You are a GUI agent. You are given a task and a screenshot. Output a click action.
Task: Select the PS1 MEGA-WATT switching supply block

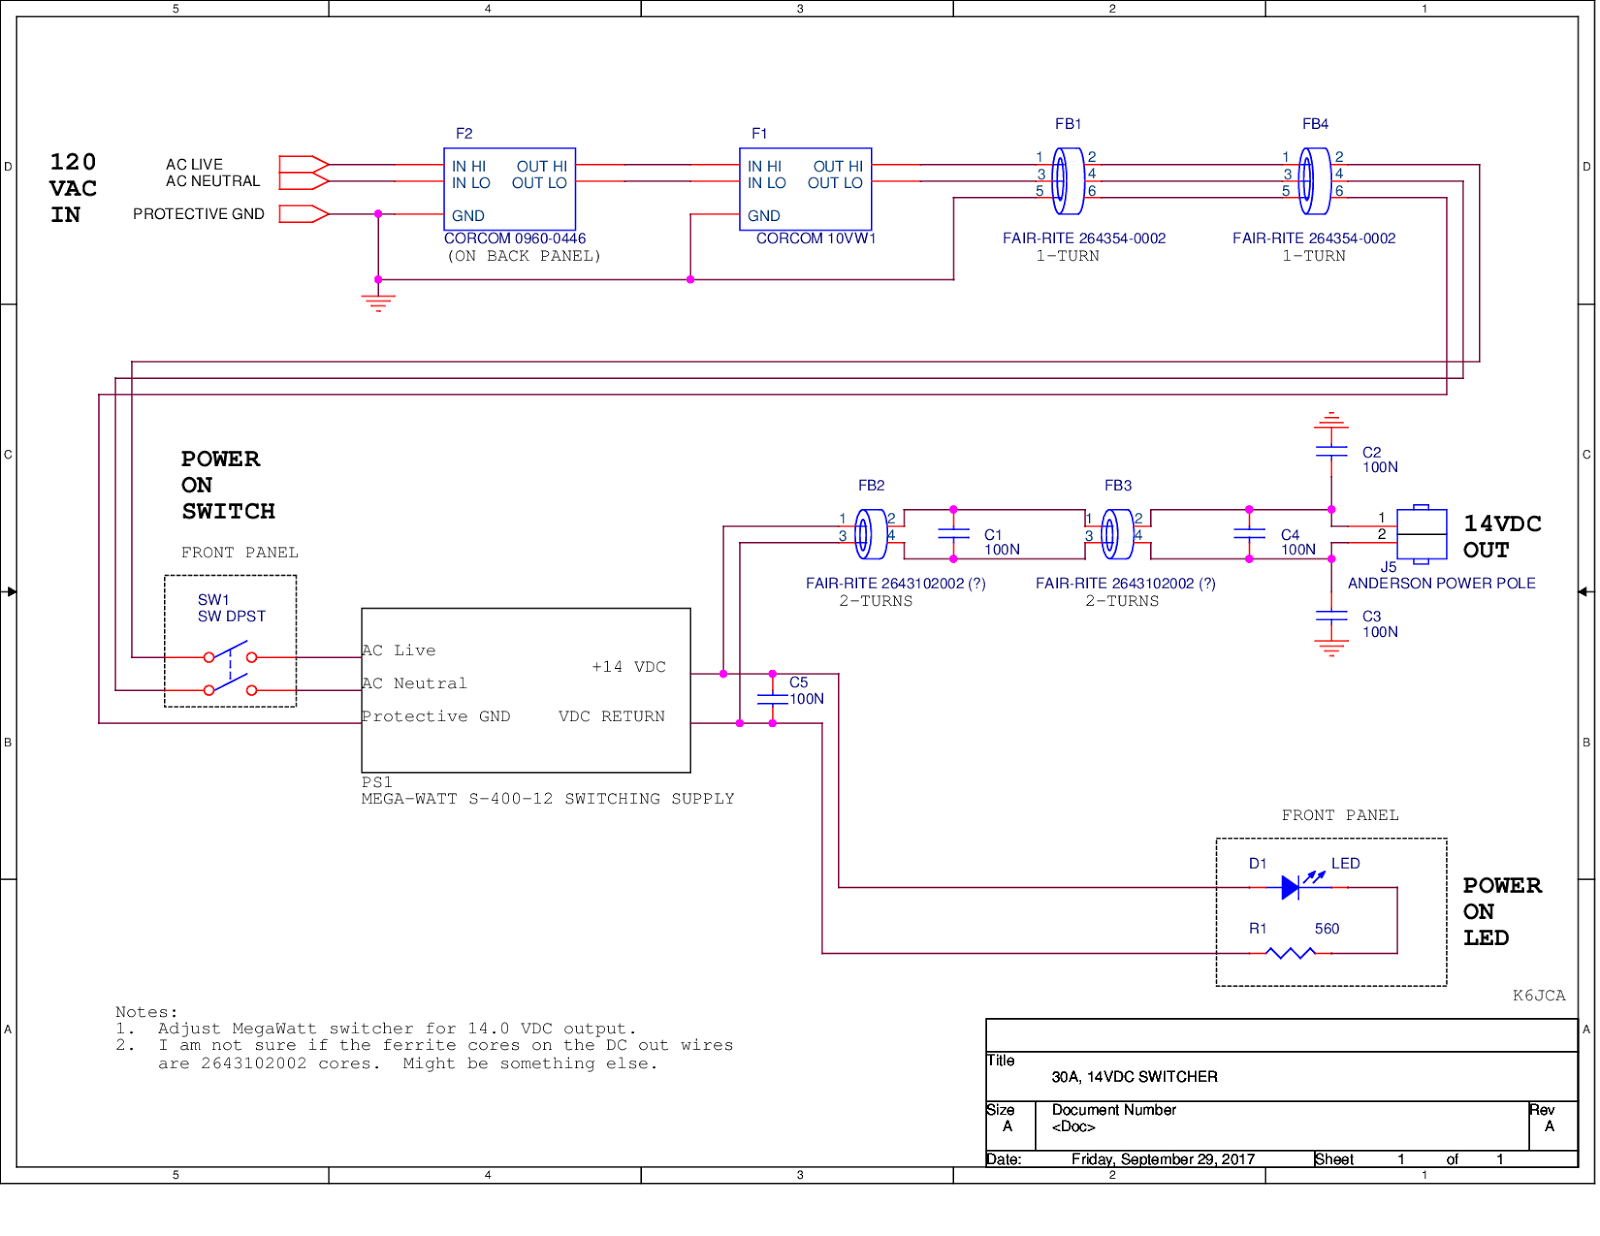click(526, 690)
